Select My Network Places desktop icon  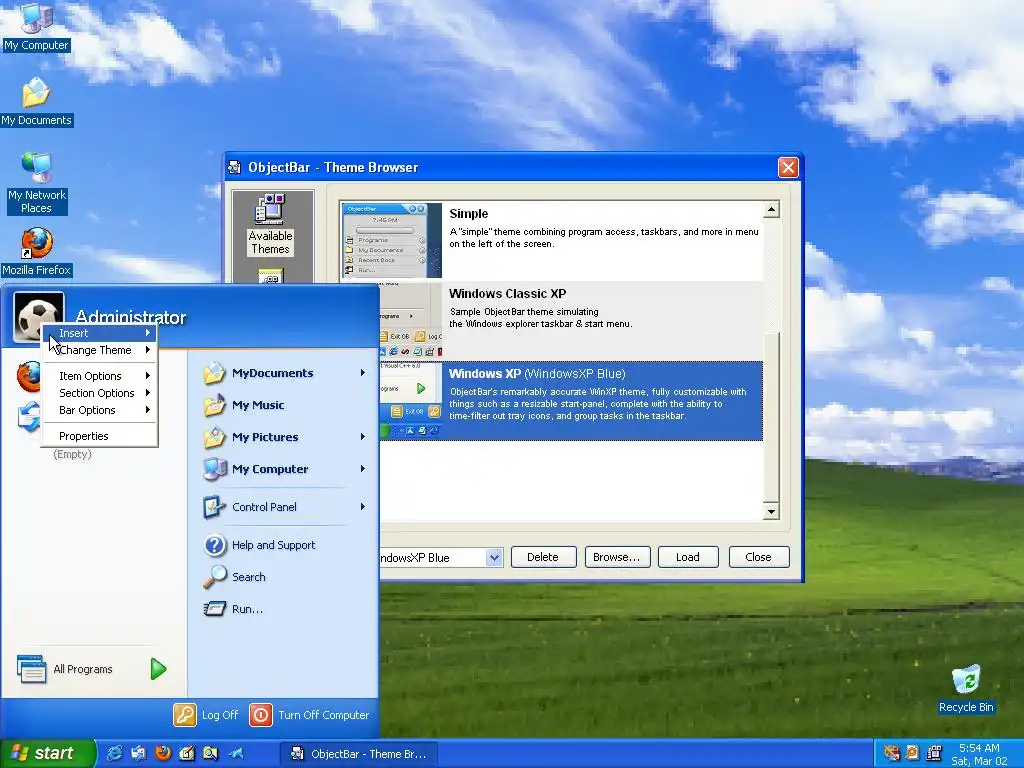point(36,184)
